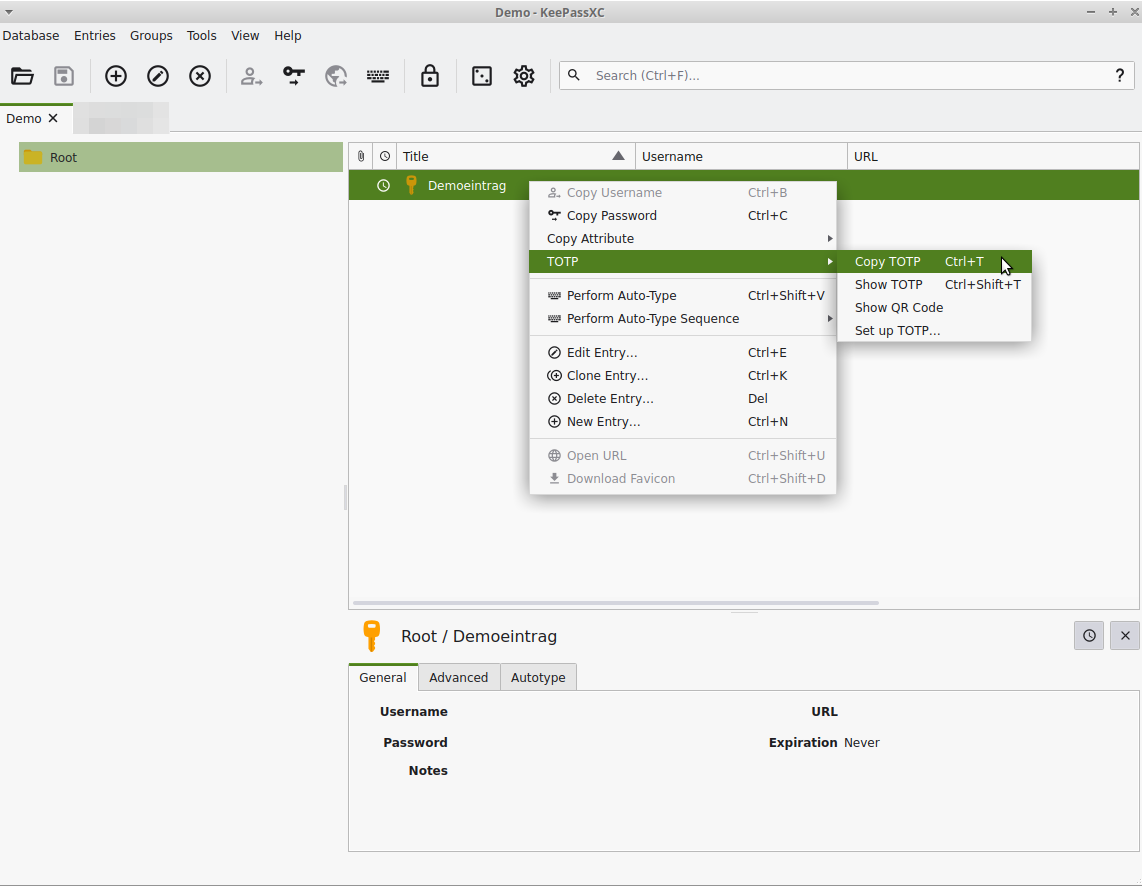Open settings with the gear icon
The height and width of the screenshot is (886, 1142).
(x=524, y=76)
